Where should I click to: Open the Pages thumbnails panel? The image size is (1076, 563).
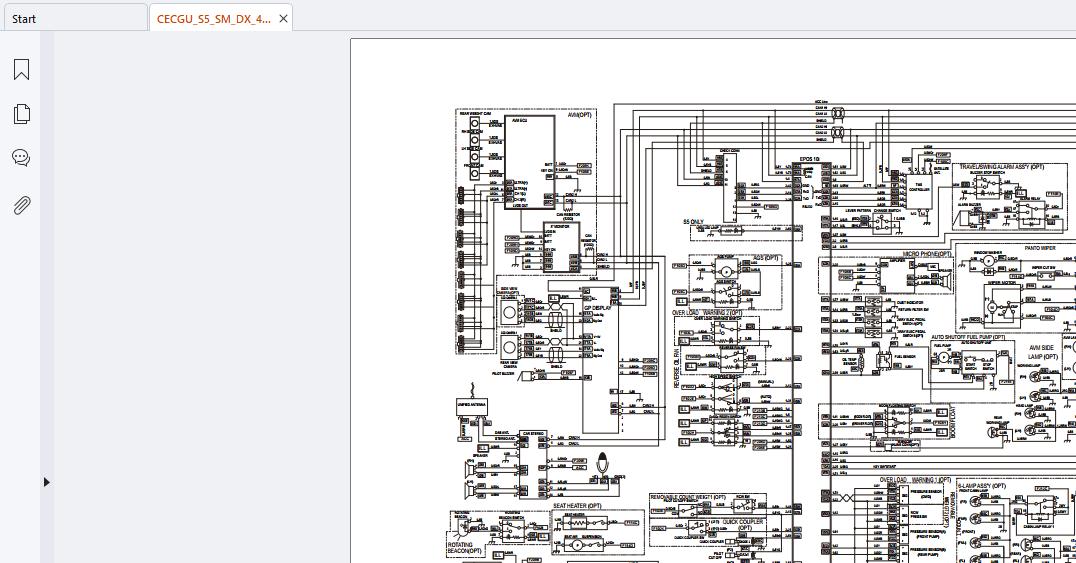(x=21, y=113)
